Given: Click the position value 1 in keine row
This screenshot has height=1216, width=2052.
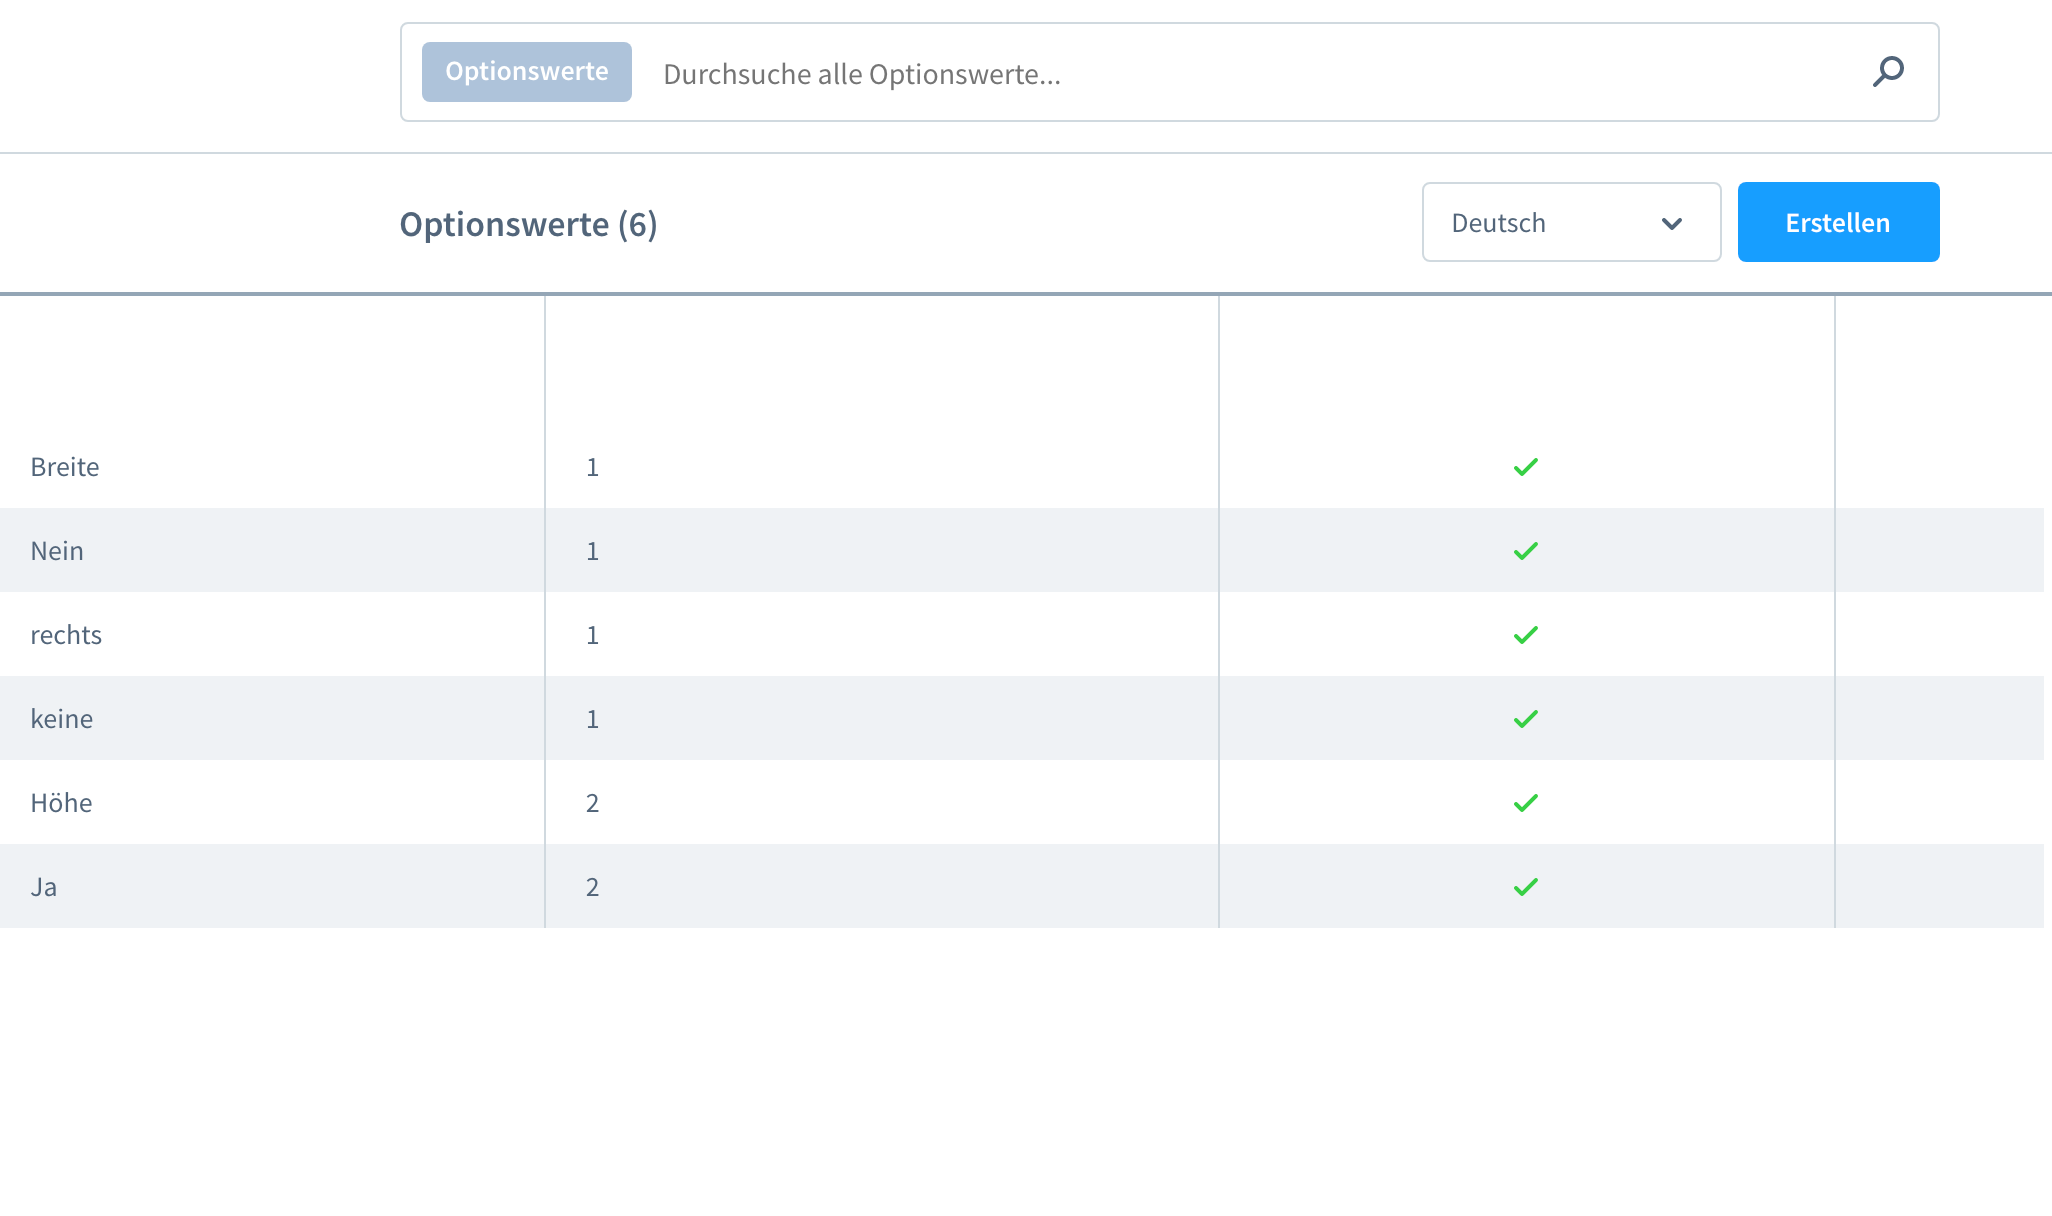Looking at the screenshot, I should tap(593, 719).
